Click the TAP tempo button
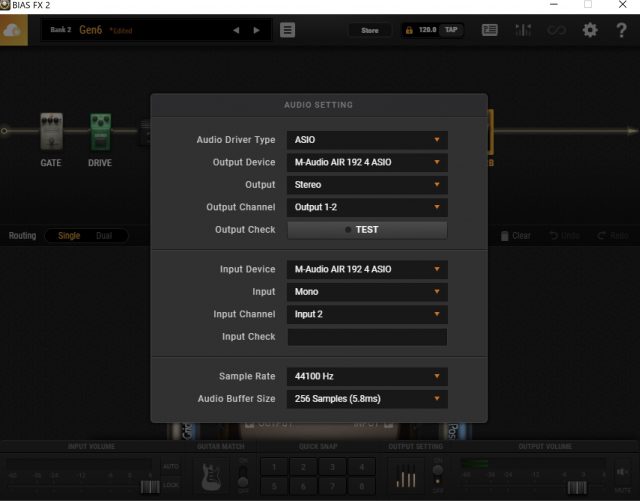The image size is (640, 501). point(451,30)
